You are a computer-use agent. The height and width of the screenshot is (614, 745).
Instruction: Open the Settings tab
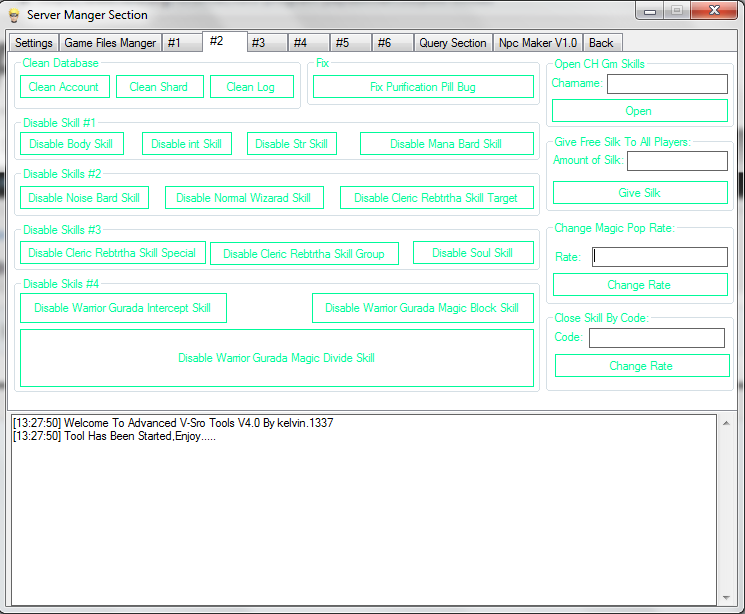34,43
